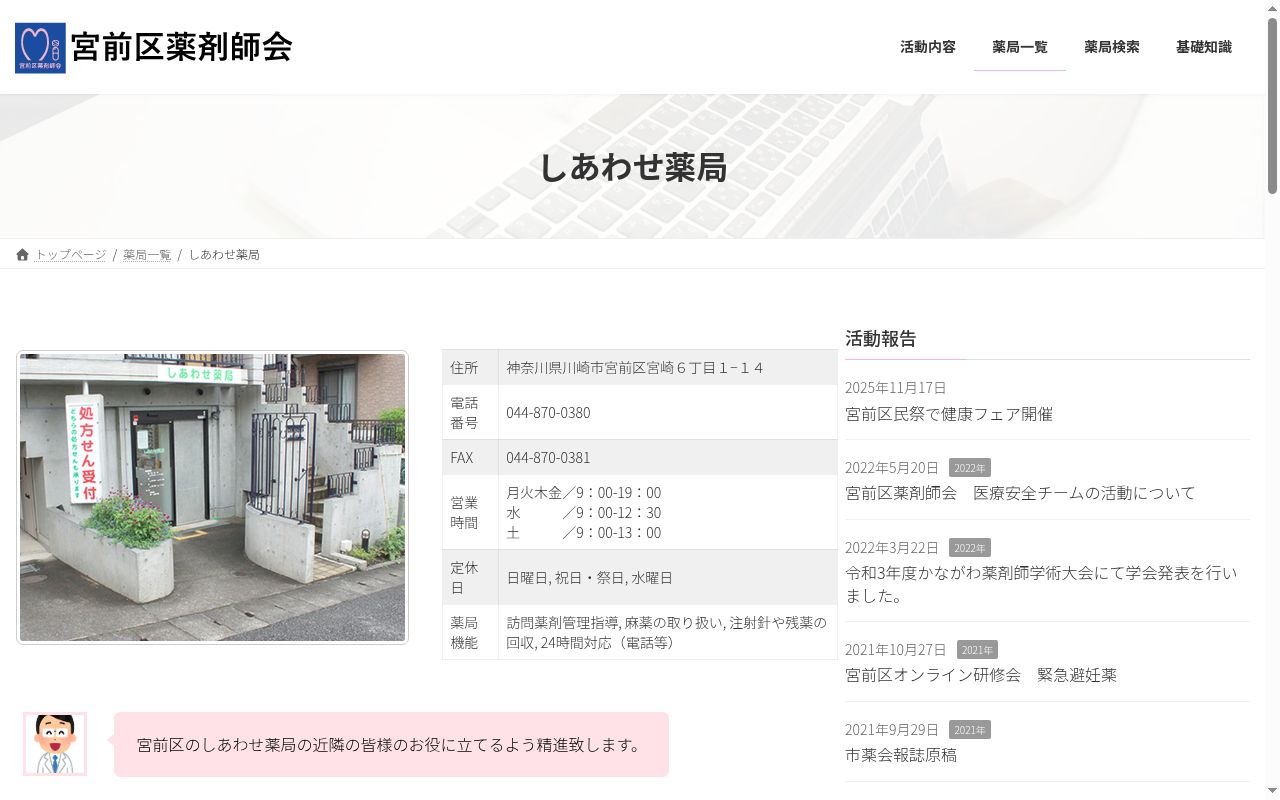Click the hours line 水 ／9：00-12：30

pyautogui.click(x=584, y=513)
